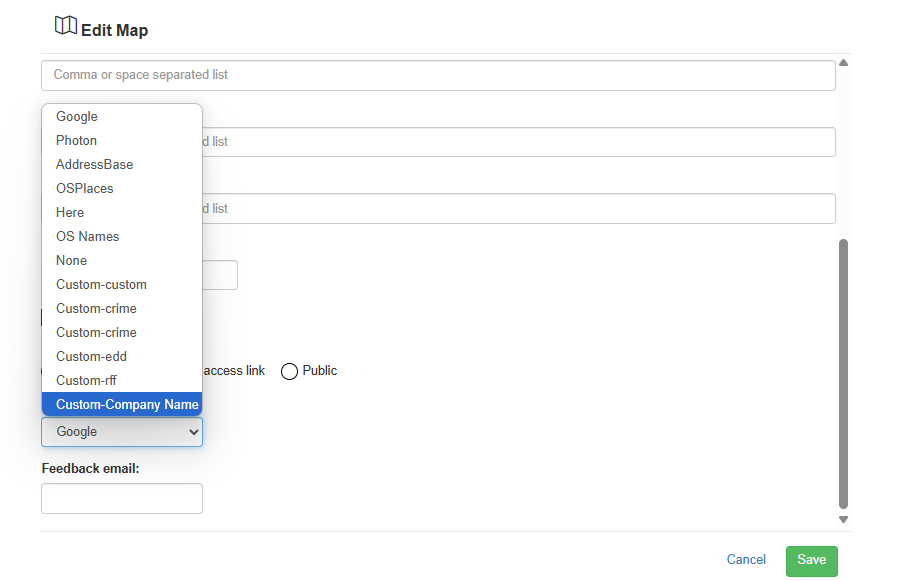Click the vertical scrollbar thumb

click(x=843, y=374)
